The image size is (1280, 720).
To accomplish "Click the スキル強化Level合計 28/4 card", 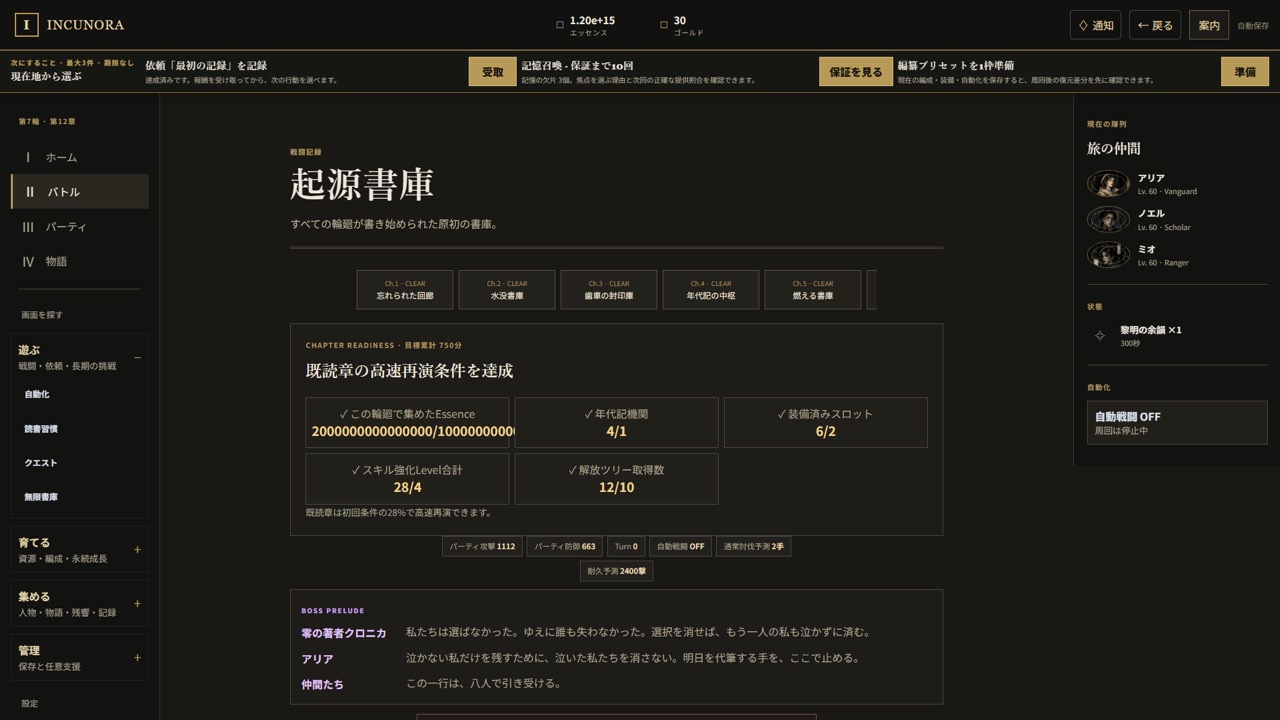I will 407,478.
